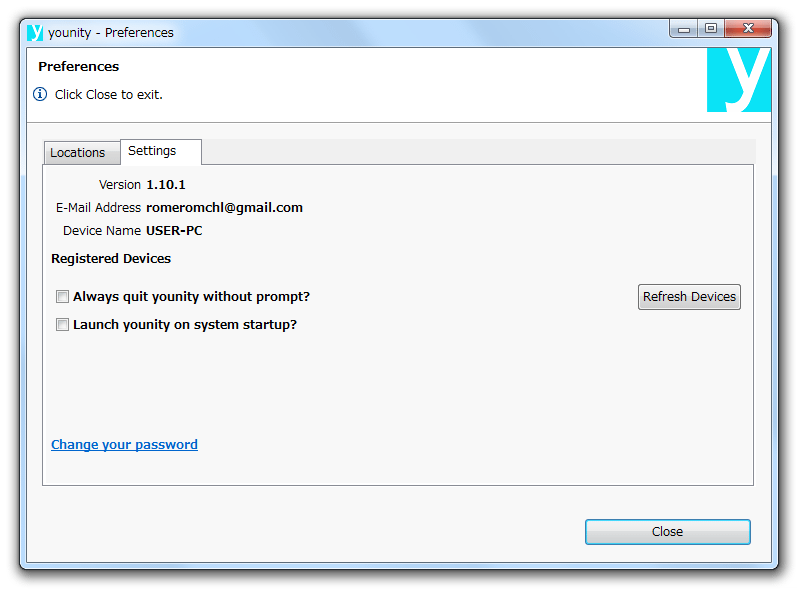Viewport: 801px width, 593px height.
Task: Maximize the Preferences window
Action: pyautogui.click(x=711, y=29)
